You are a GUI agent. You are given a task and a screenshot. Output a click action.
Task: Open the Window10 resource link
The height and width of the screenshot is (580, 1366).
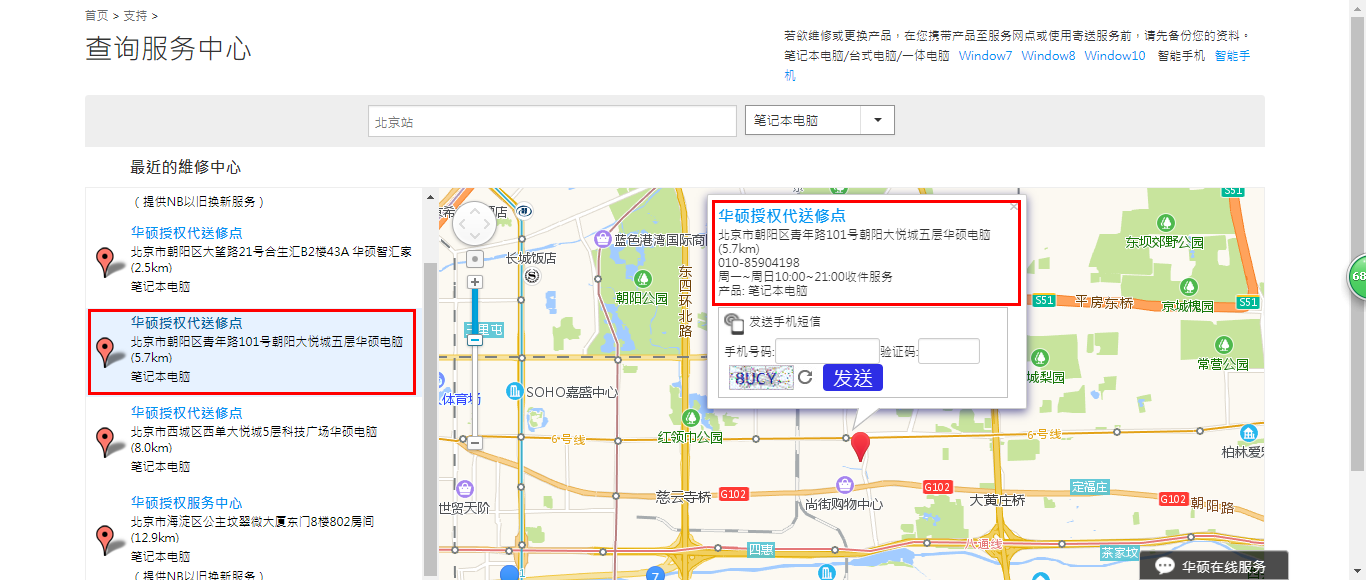(1115, 56)
